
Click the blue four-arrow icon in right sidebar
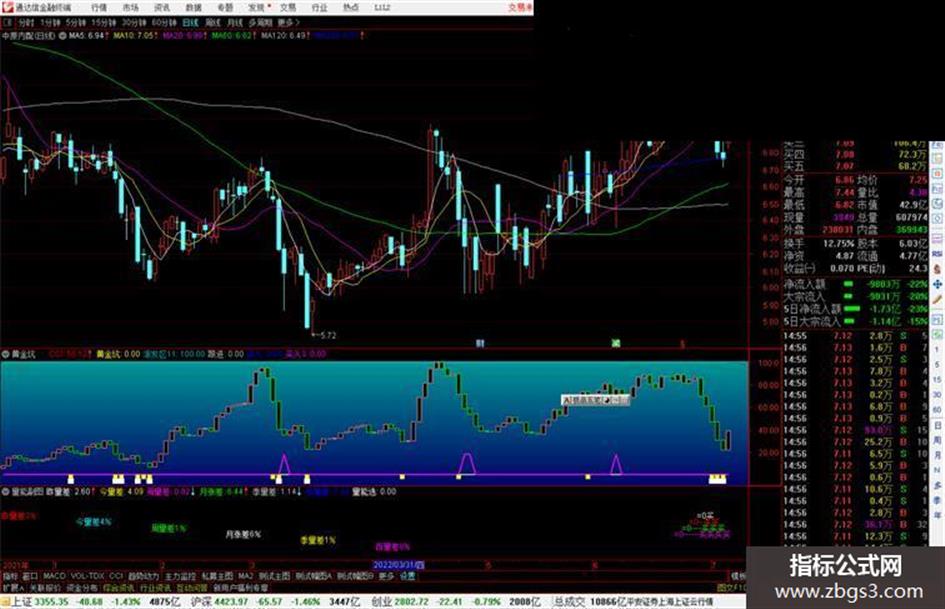(x=937, y=284)
